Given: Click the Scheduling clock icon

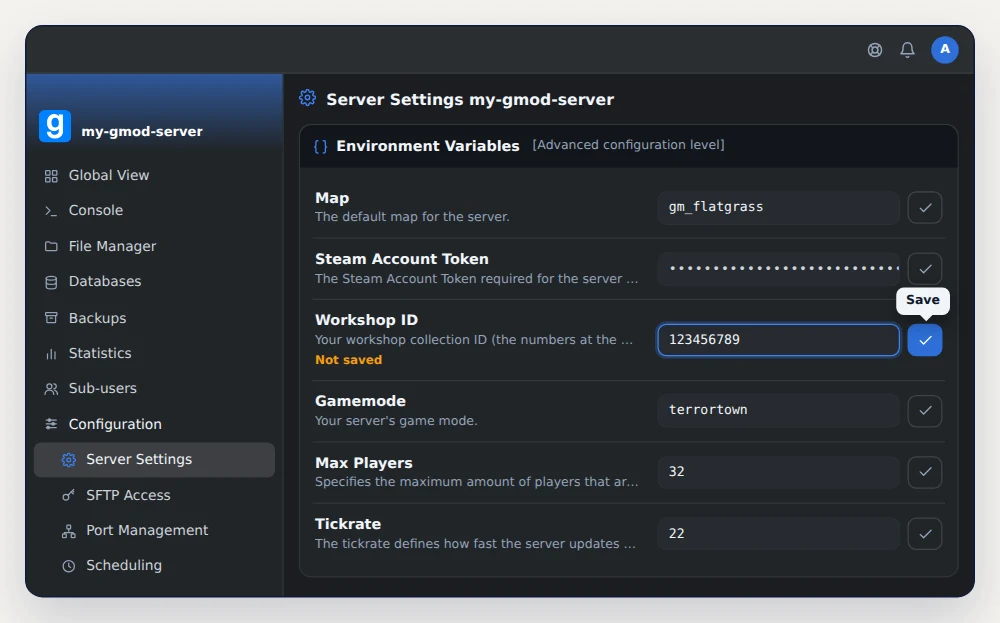Looking at the screenshot, I should click(x=68, y=566).
